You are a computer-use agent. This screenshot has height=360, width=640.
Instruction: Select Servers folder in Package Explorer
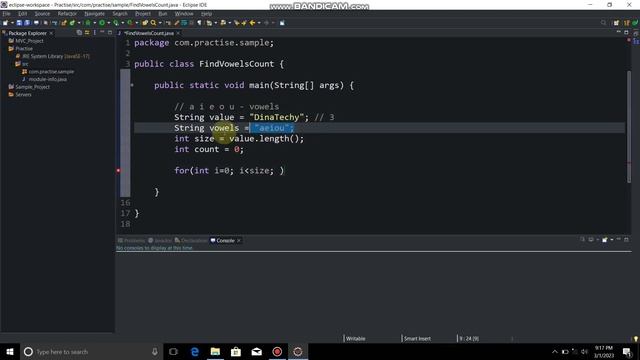[x=23, y=95]
